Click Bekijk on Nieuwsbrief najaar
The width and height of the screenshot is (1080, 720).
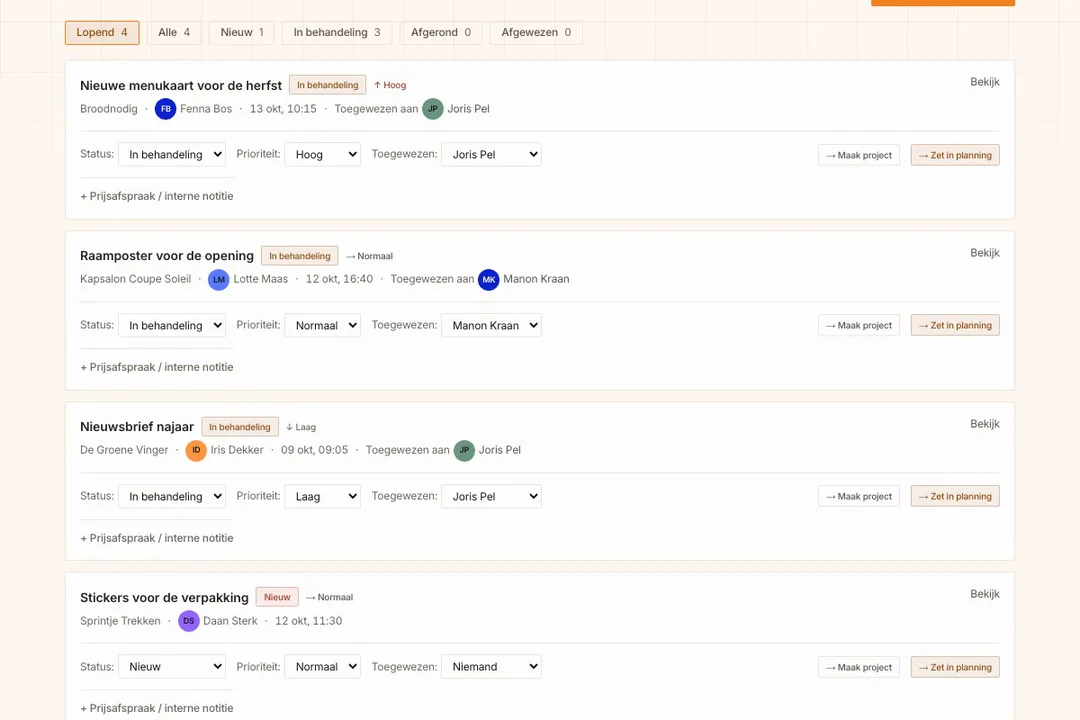pos(985,424)
